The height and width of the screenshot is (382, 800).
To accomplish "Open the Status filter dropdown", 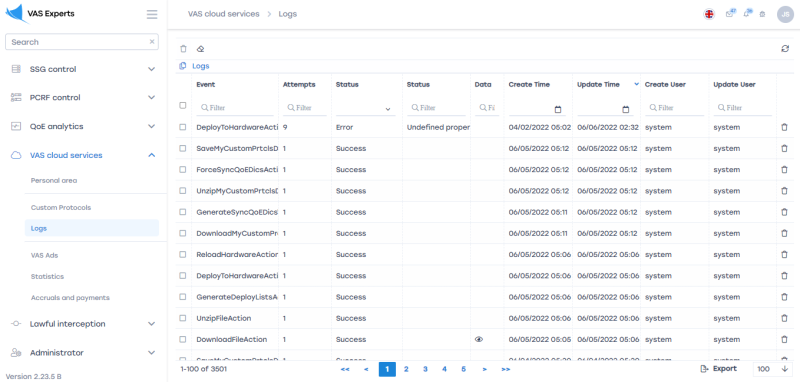I will pos(365,109).
